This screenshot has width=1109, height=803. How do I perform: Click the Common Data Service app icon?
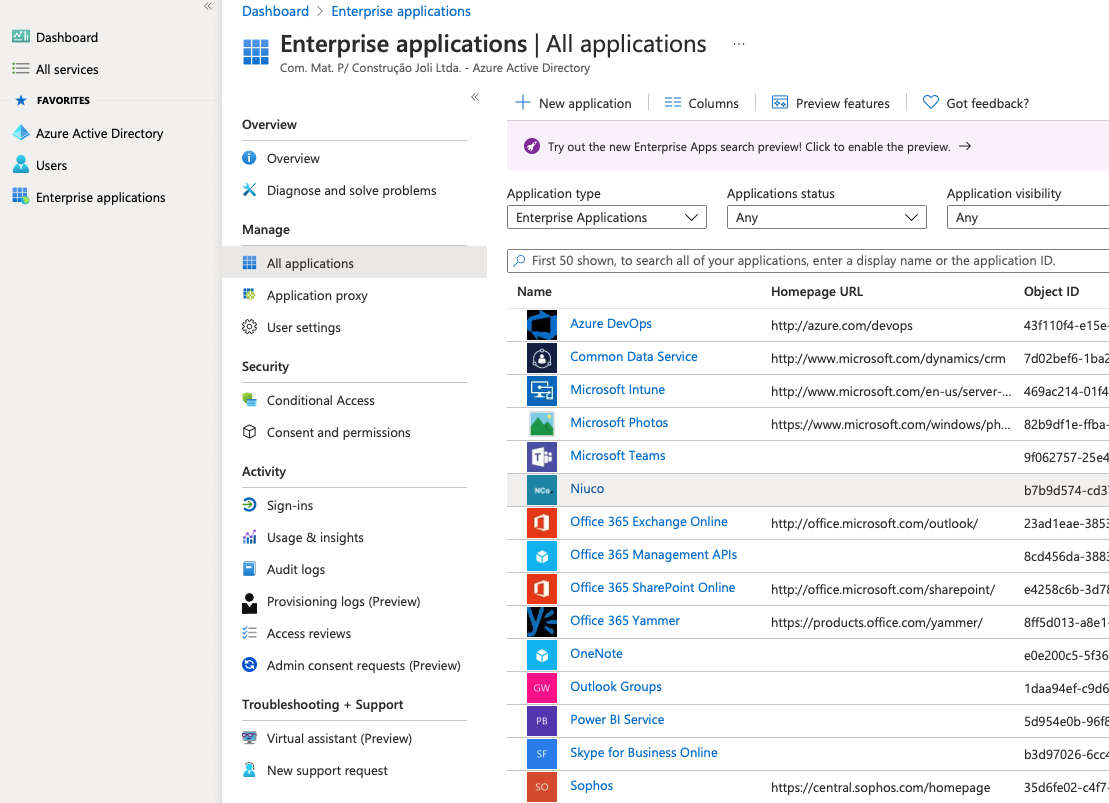point(542,358)
